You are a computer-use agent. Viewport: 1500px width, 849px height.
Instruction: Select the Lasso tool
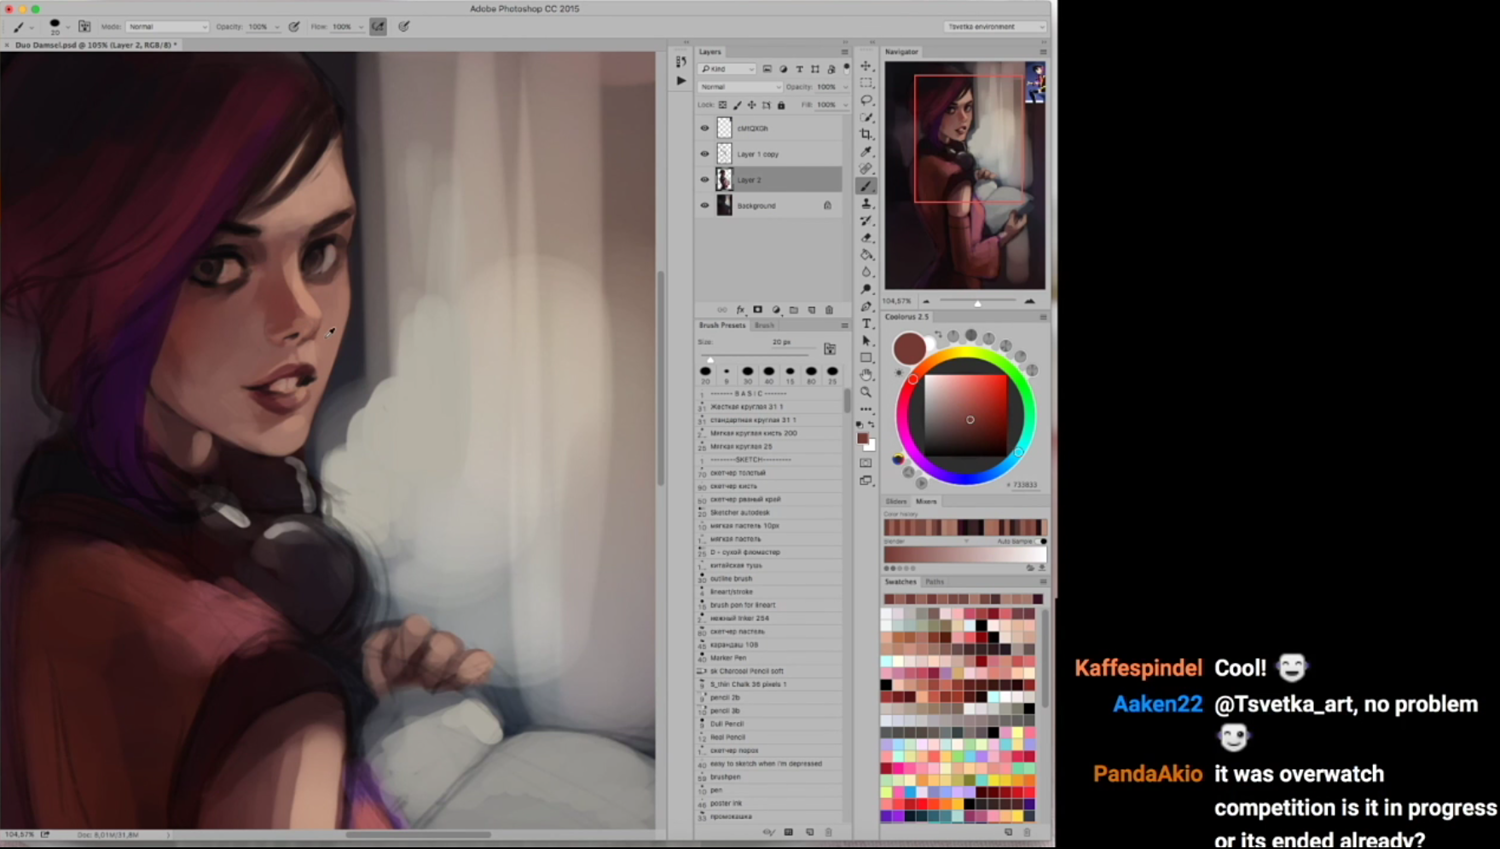866,100
